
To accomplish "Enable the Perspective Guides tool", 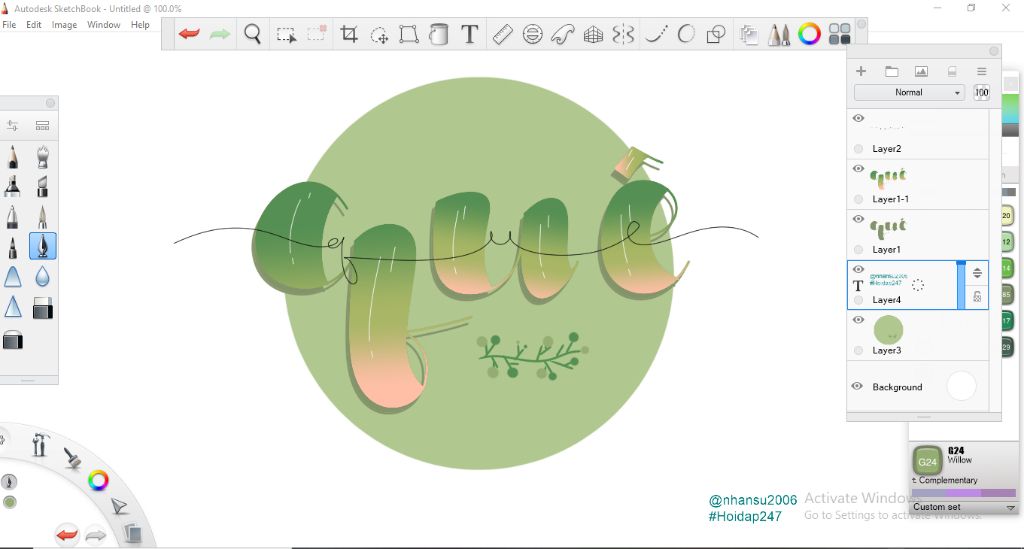I will [593, 34].
